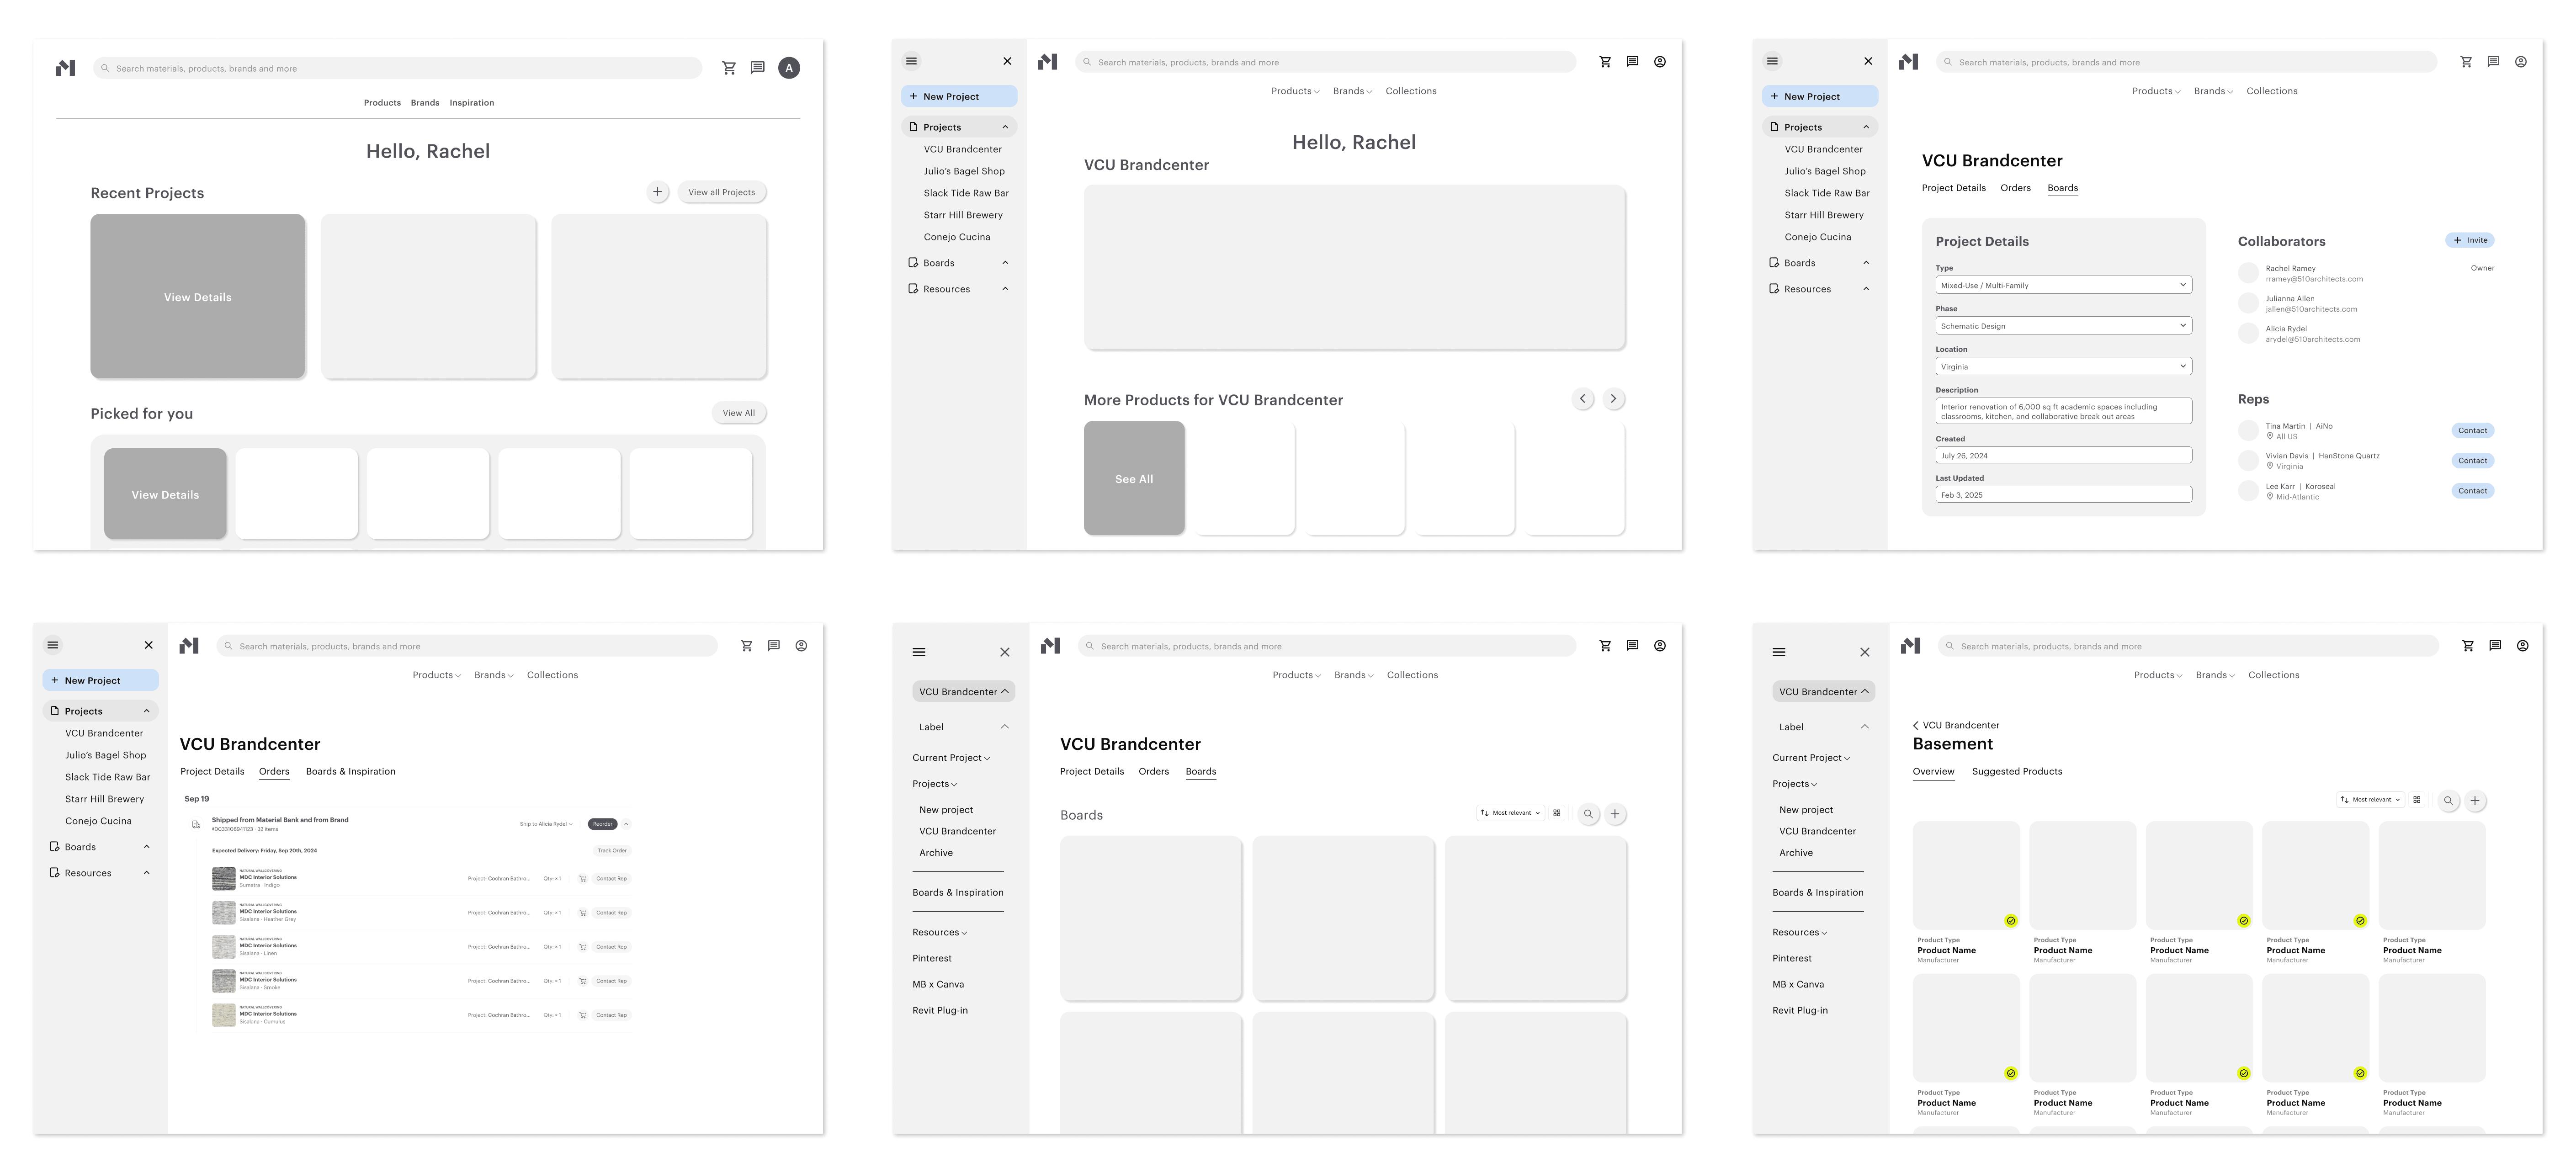The height and width of the screenshot is (1173, 2576).
Task: Open cart icon in the Collaborators frame header
Action: point(2466,62)
